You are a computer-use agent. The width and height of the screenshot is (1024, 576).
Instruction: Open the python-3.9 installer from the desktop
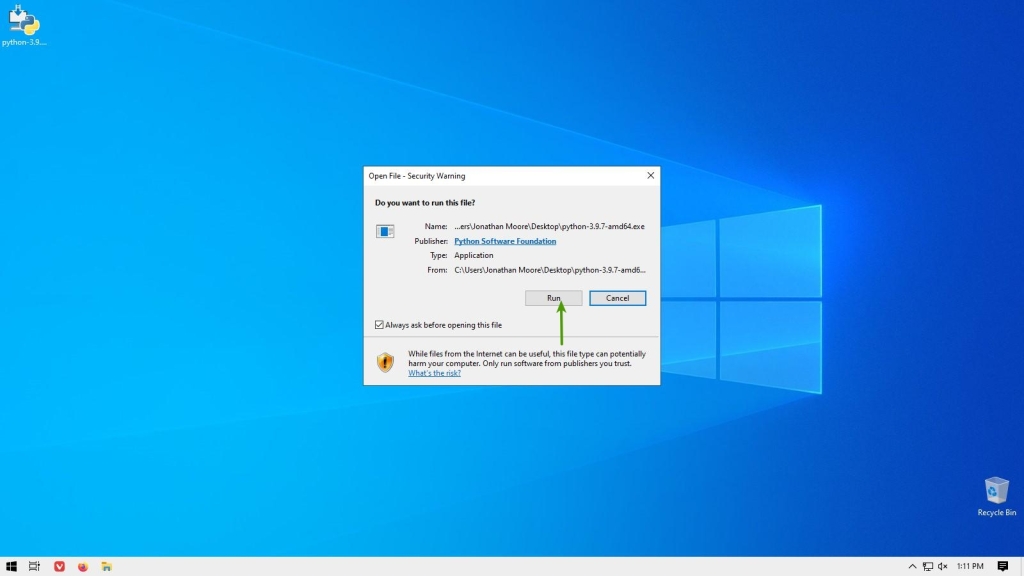pyautogui.click(x=22, y=22)
